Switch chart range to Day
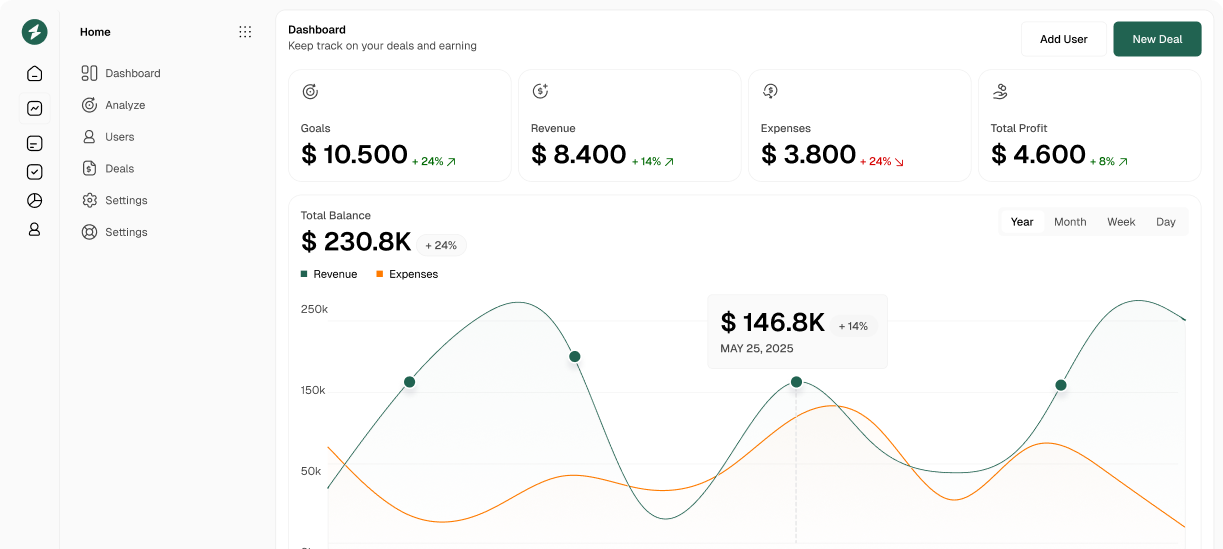Image resolution: width=1223 pixels, height=549 pixels. coord(1166,222)
